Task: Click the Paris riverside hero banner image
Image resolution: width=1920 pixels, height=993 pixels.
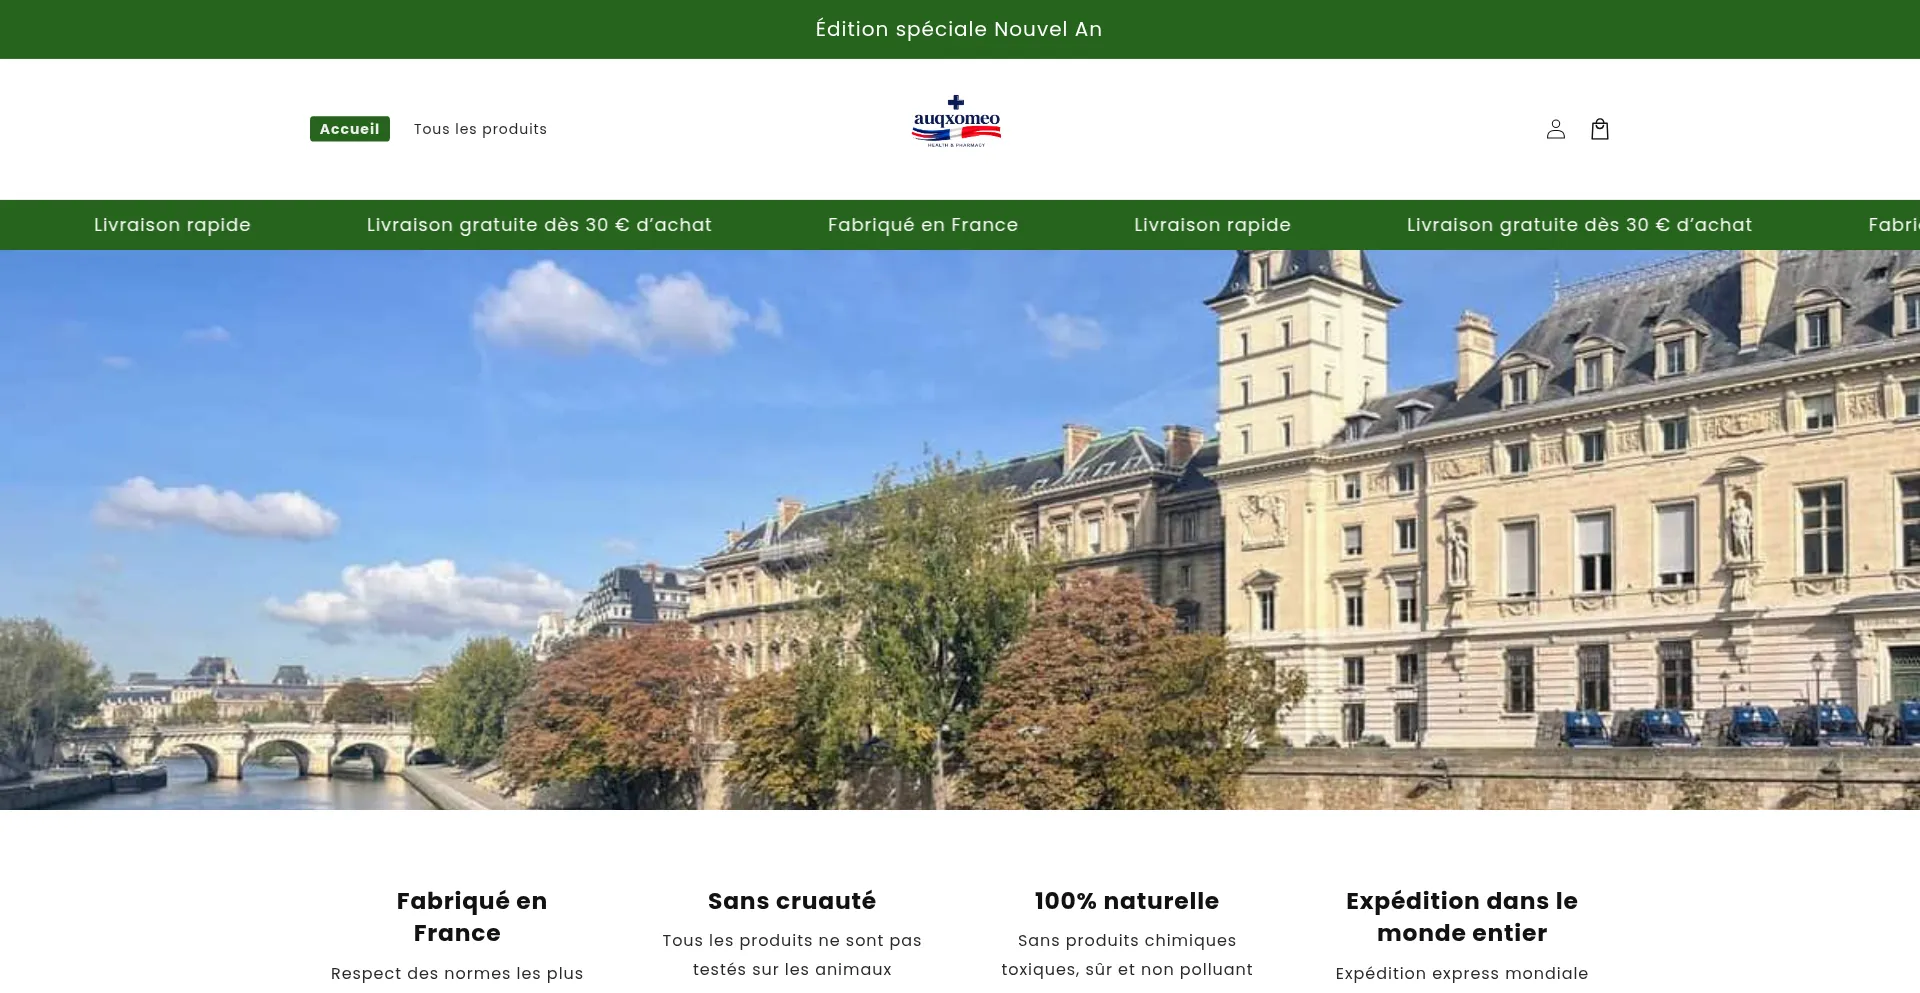Action: click(960, 530)
